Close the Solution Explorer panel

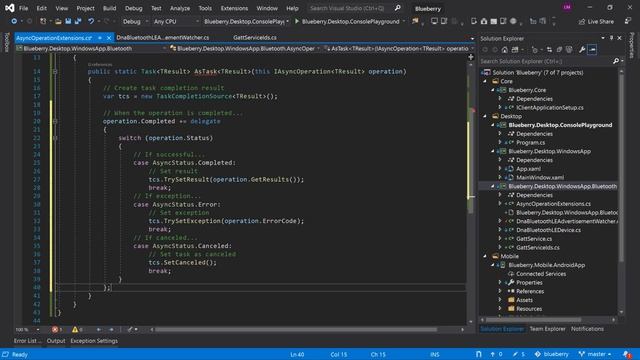point(620,38)
